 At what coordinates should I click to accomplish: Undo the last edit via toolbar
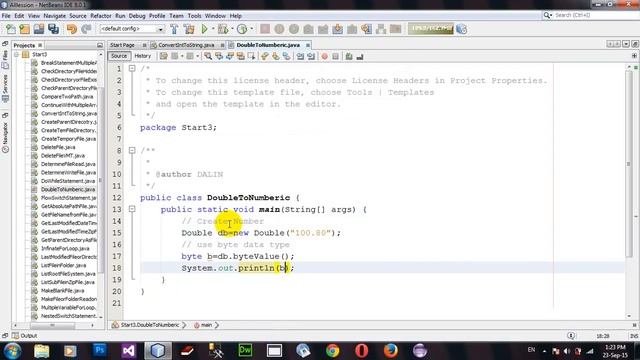tap(72, 29)
